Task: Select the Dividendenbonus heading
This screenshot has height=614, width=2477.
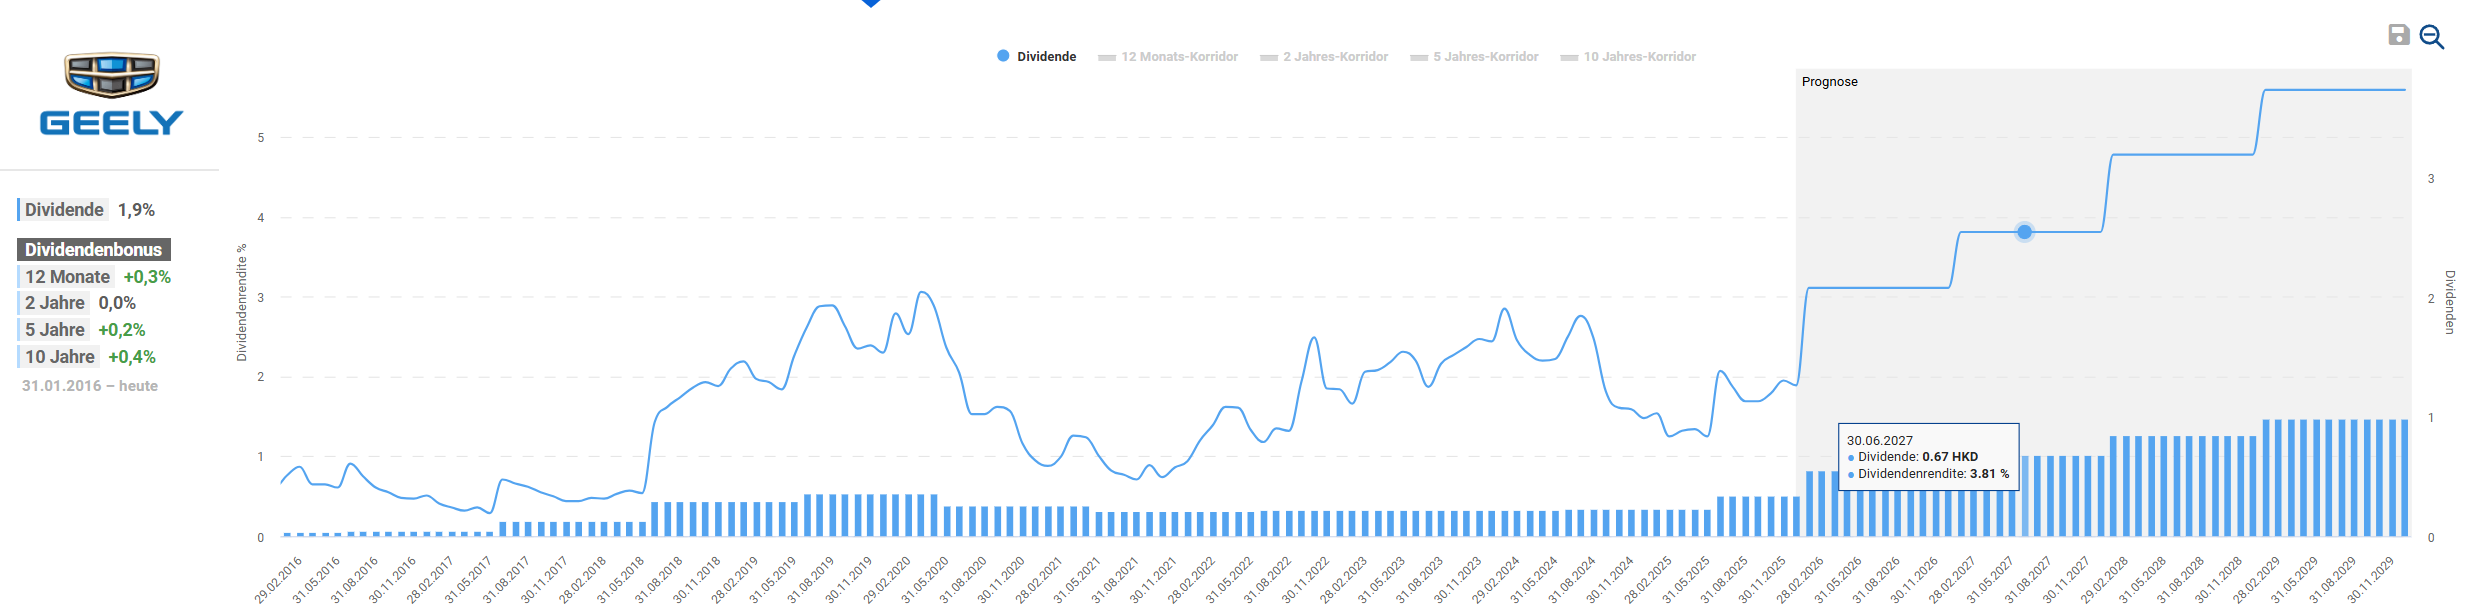Action: click(93, 250)
